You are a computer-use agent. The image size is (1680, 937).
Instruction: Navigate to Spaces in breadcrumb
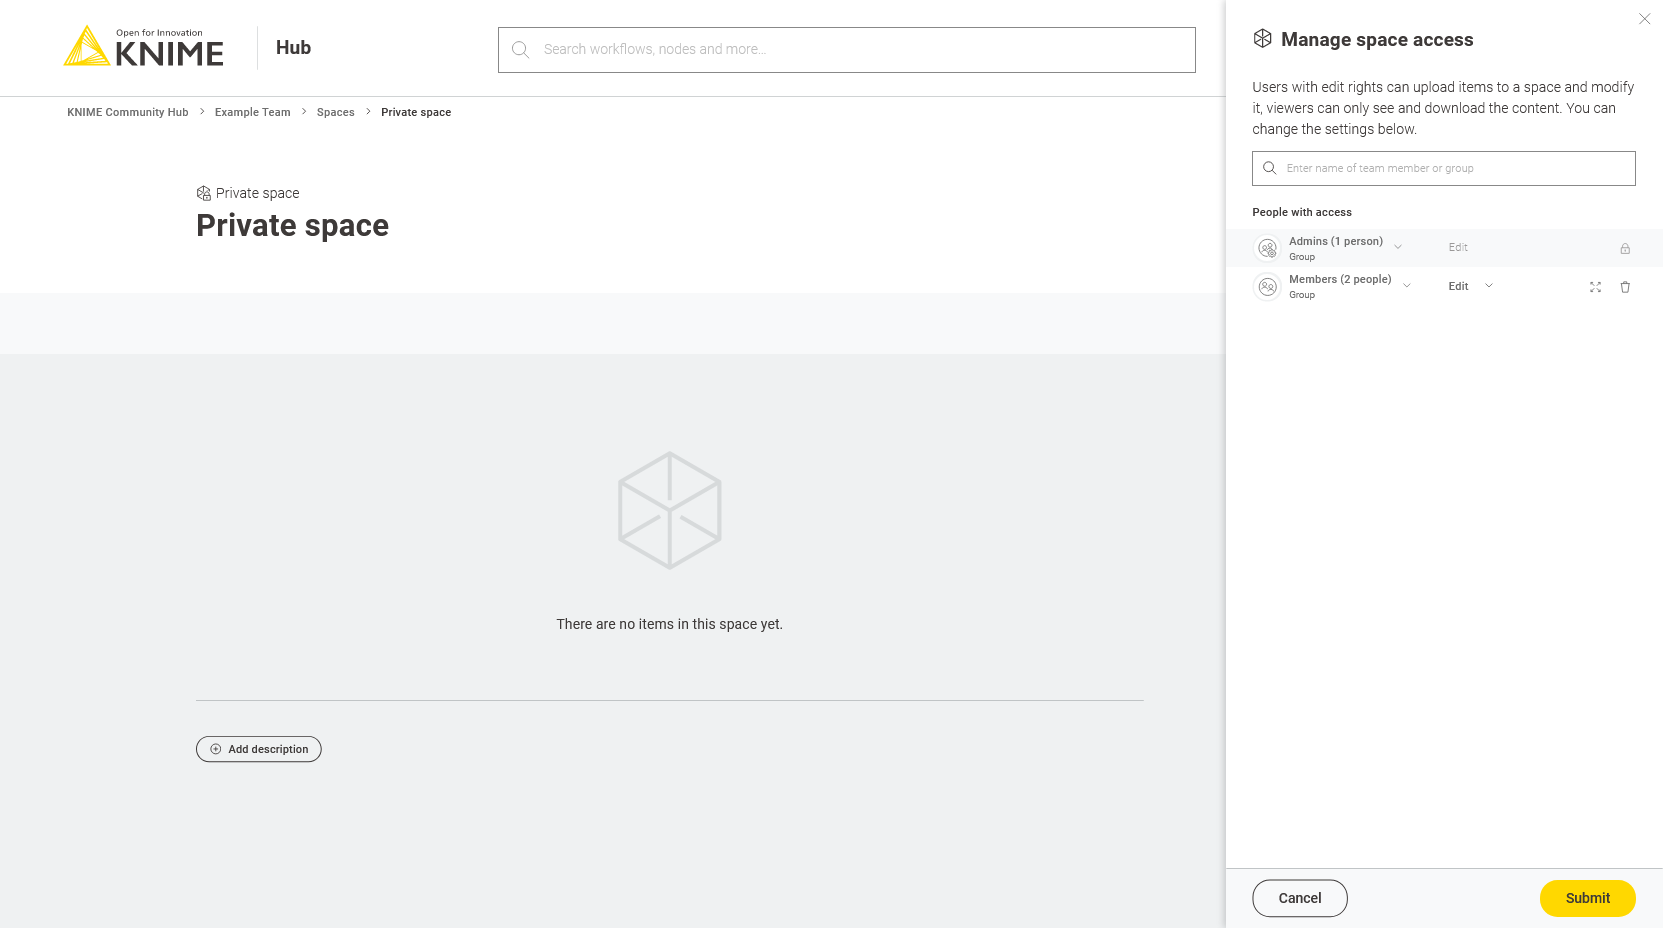[335, 112]
